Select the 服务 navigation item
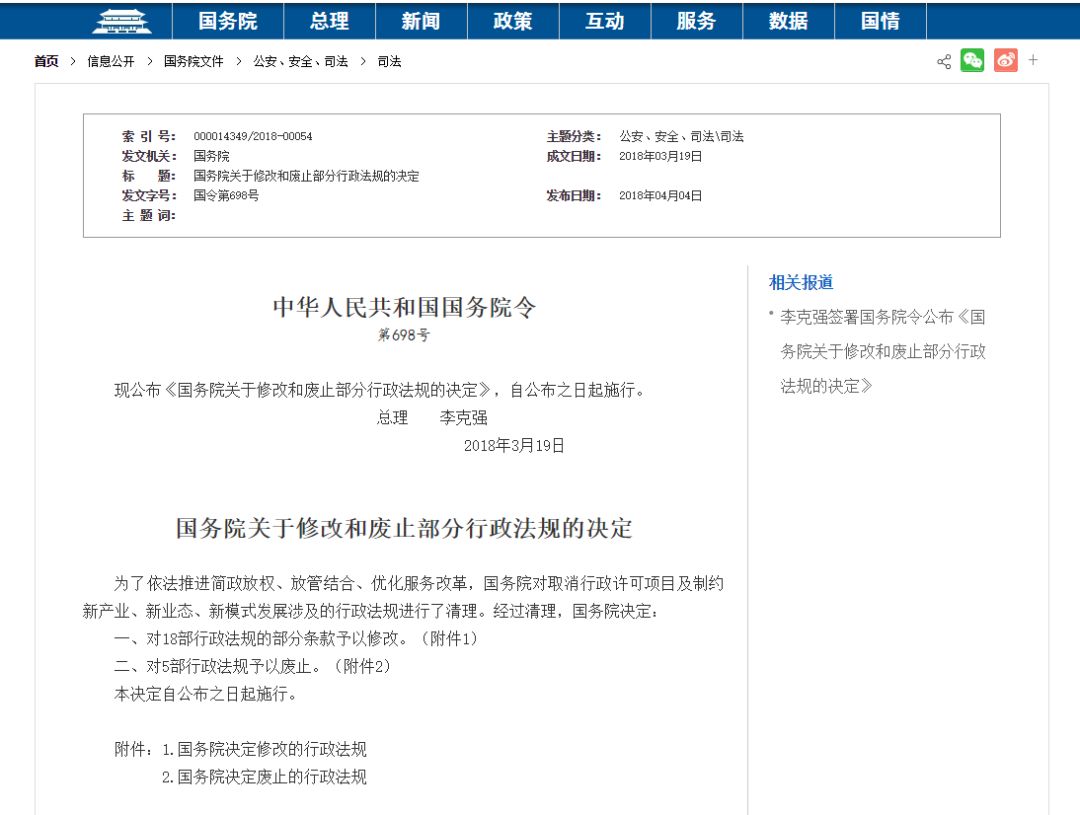The height and width of the screenshot is (815, 1080). pos(696,21)
